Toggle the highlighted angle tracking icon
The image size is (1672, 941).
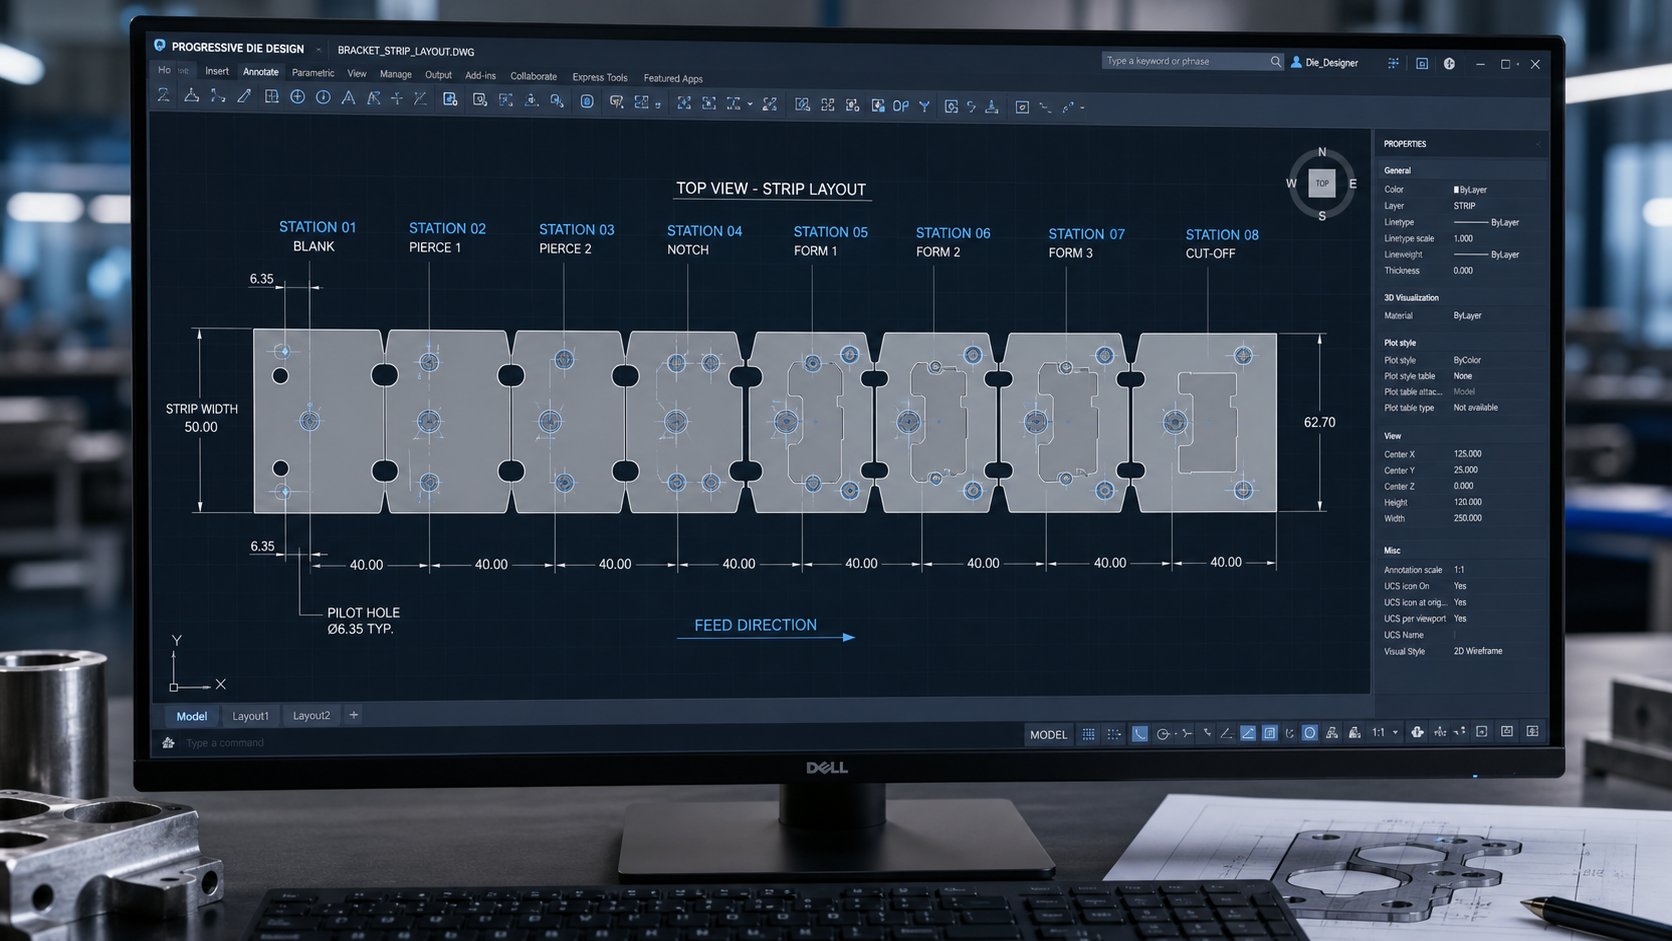point(1248,733)
